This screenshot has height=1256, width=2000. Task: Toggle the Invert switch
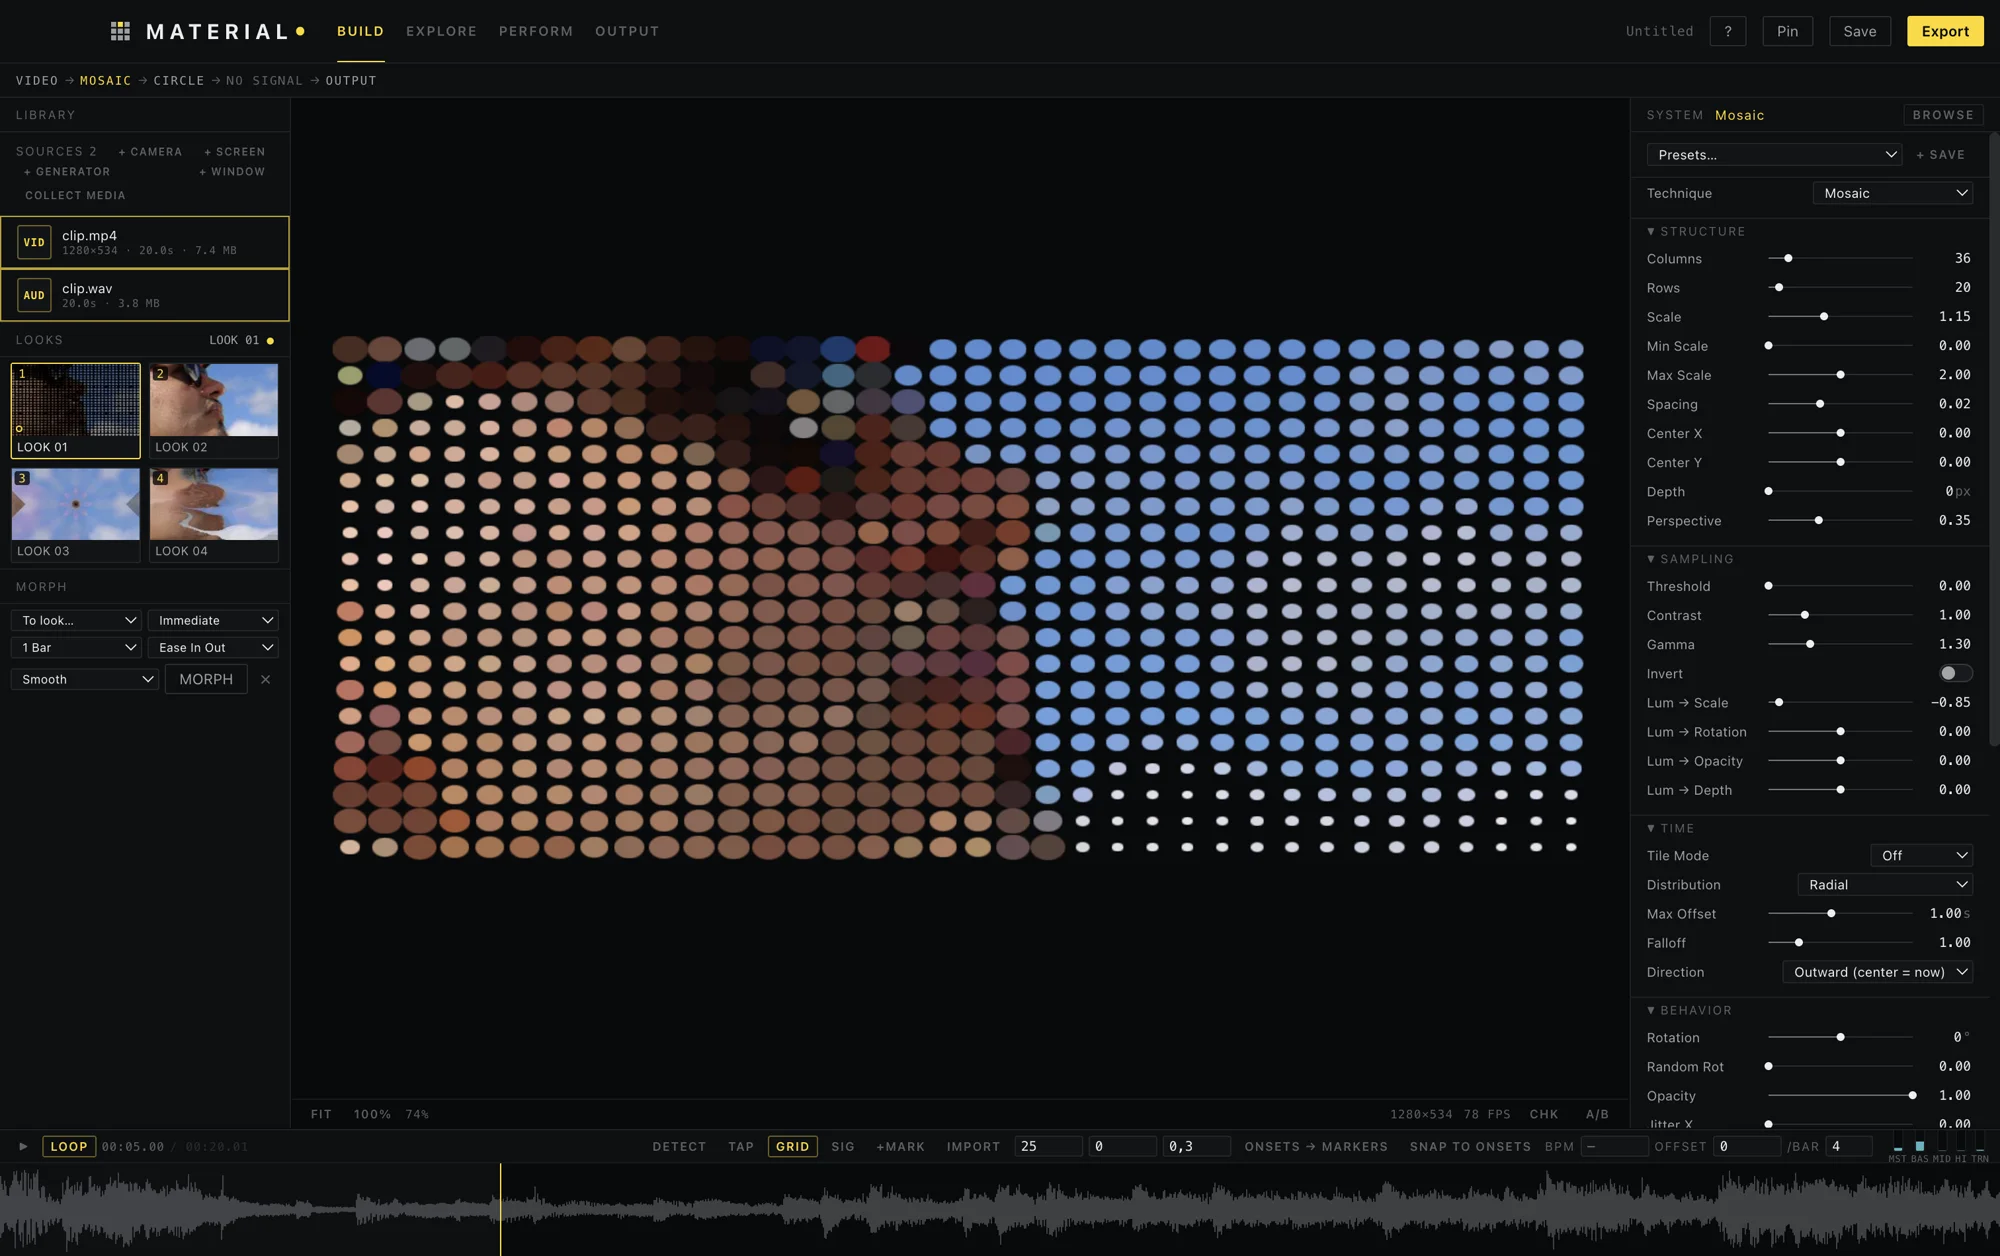(x=1955, y=673)
